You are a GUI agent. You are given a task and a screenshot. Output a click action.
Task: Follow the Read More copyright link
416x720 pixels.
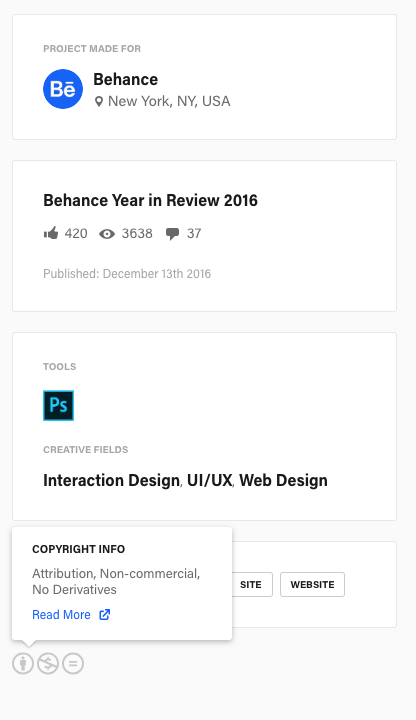tap(62, 615)
